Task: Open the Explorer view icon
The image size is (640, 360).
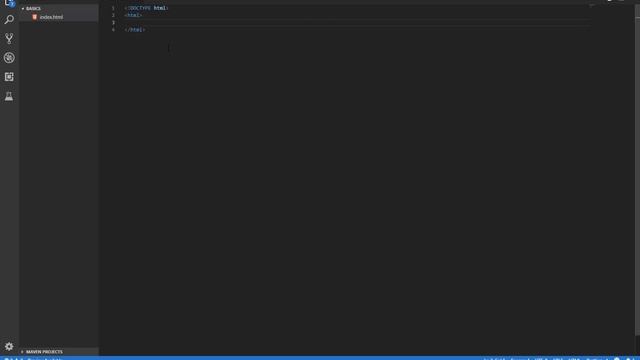Action: click(9, 3)
